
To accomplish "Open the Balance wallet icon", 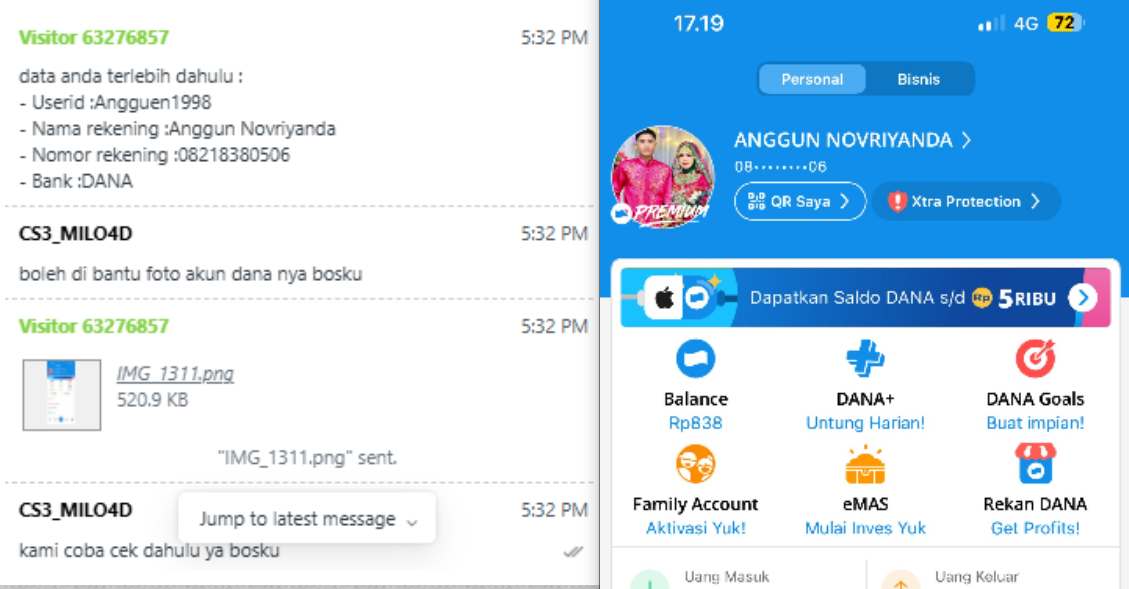I will coord(696,359).
